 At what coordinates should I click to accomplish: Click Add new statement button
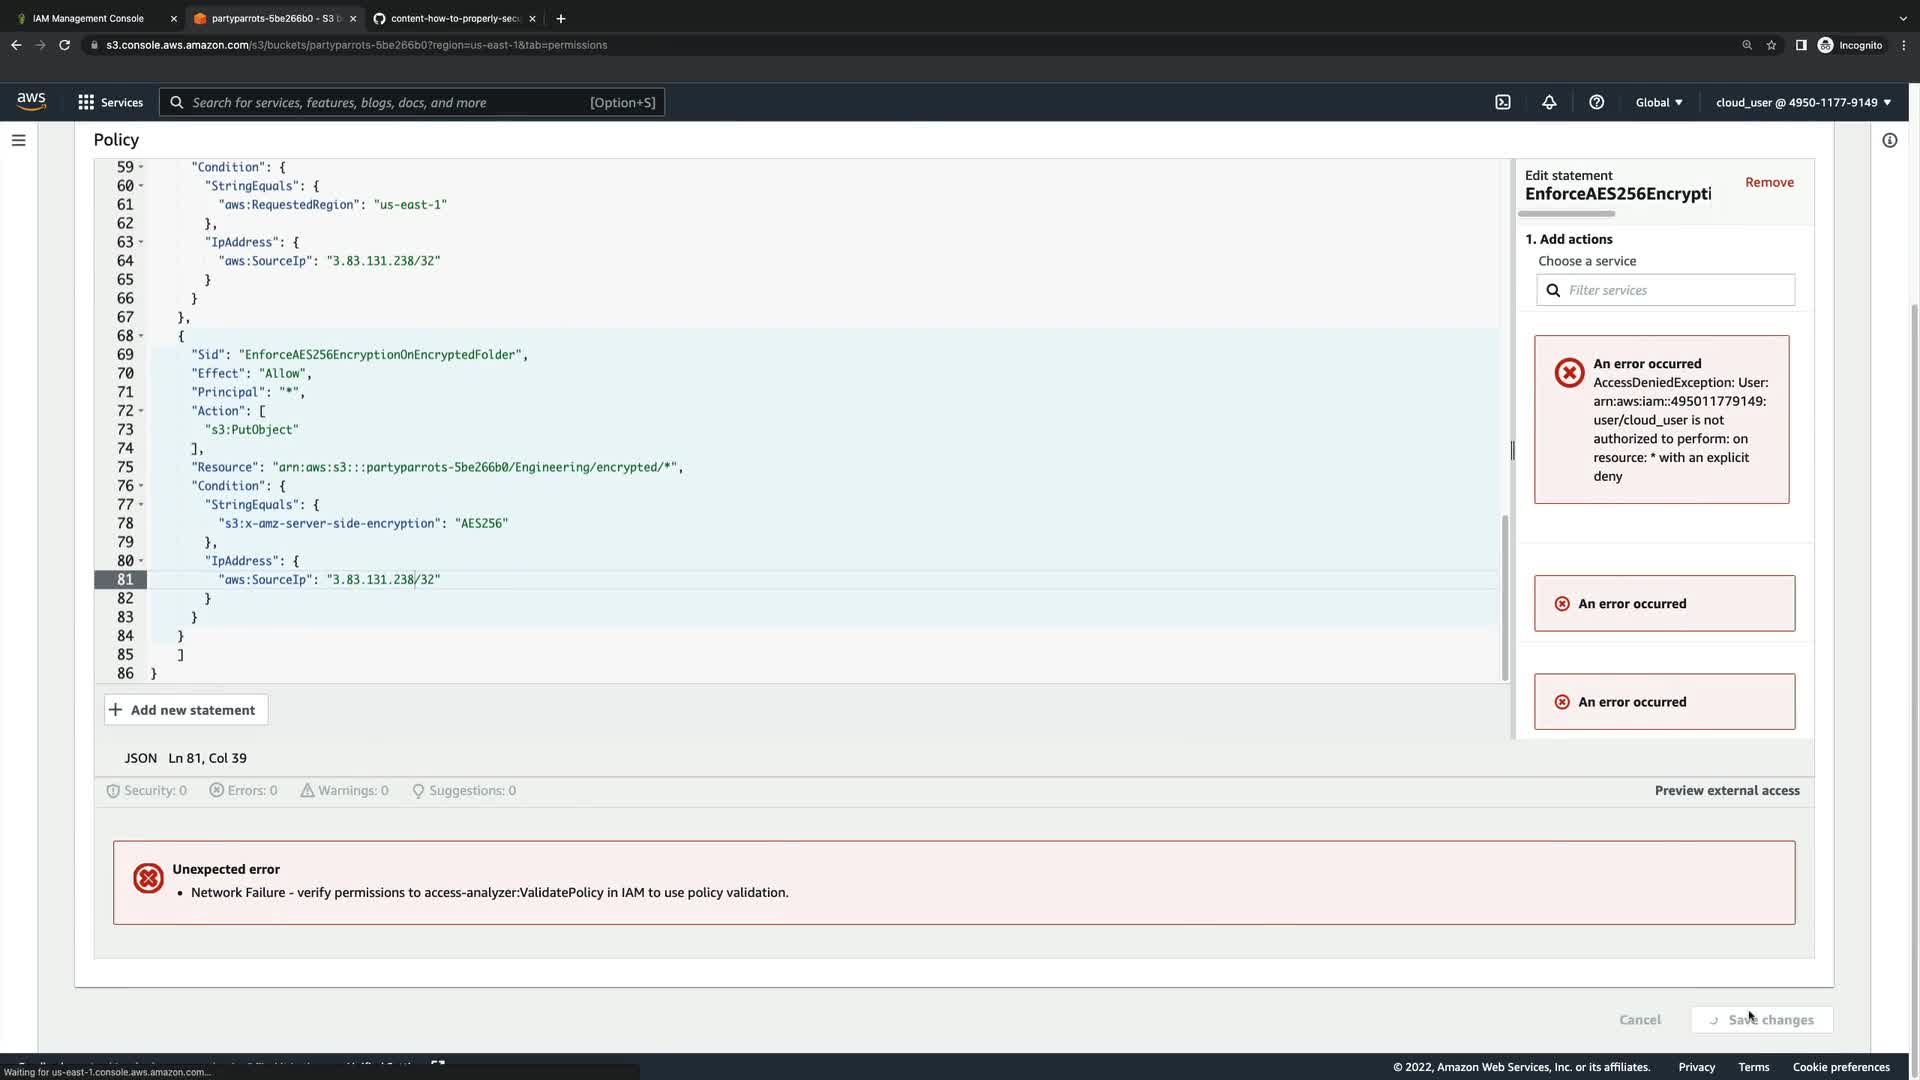[184, 710]
